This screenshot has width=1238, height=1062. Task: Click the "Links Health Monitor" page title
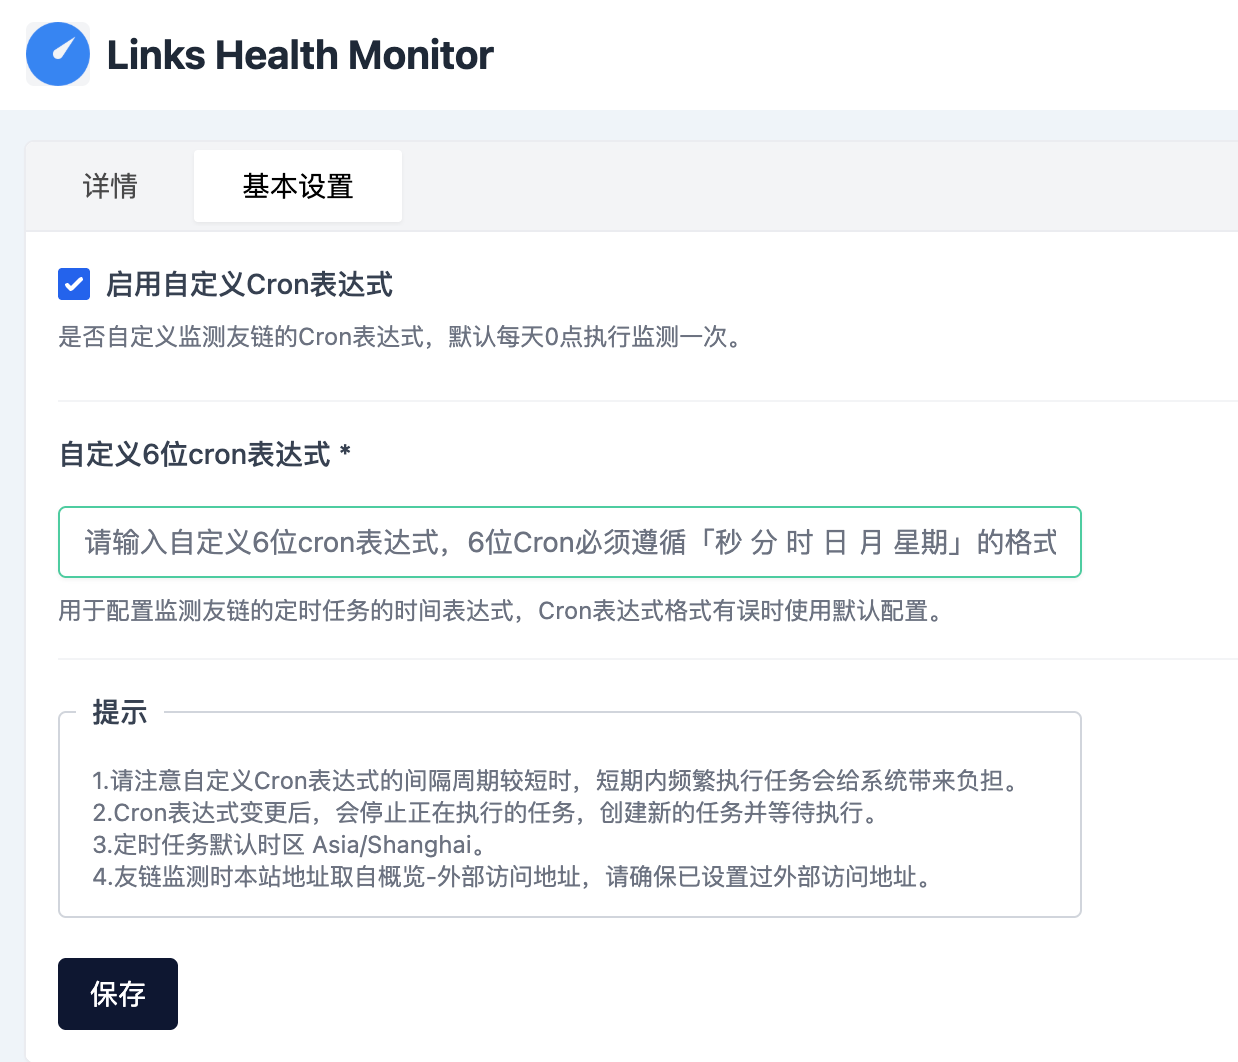[x=300, y=55]
